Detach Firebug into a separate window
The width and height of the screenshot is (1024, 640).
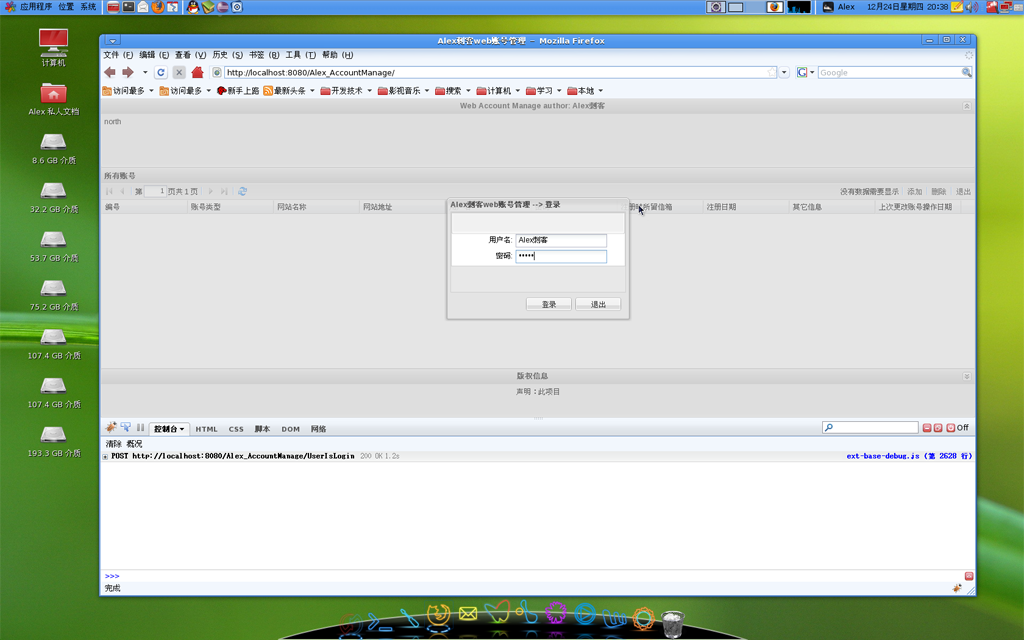click(x=938, y=428)
